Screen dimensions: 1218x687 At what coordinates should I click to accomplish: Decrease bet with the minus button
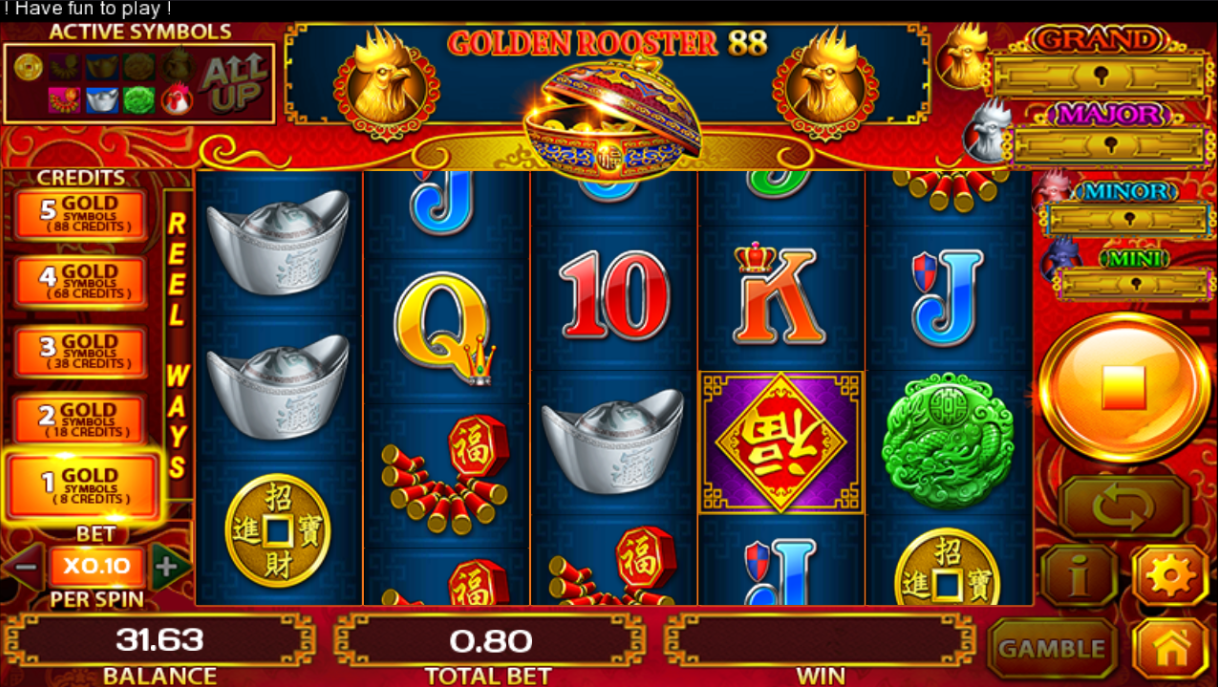point(25,567)
